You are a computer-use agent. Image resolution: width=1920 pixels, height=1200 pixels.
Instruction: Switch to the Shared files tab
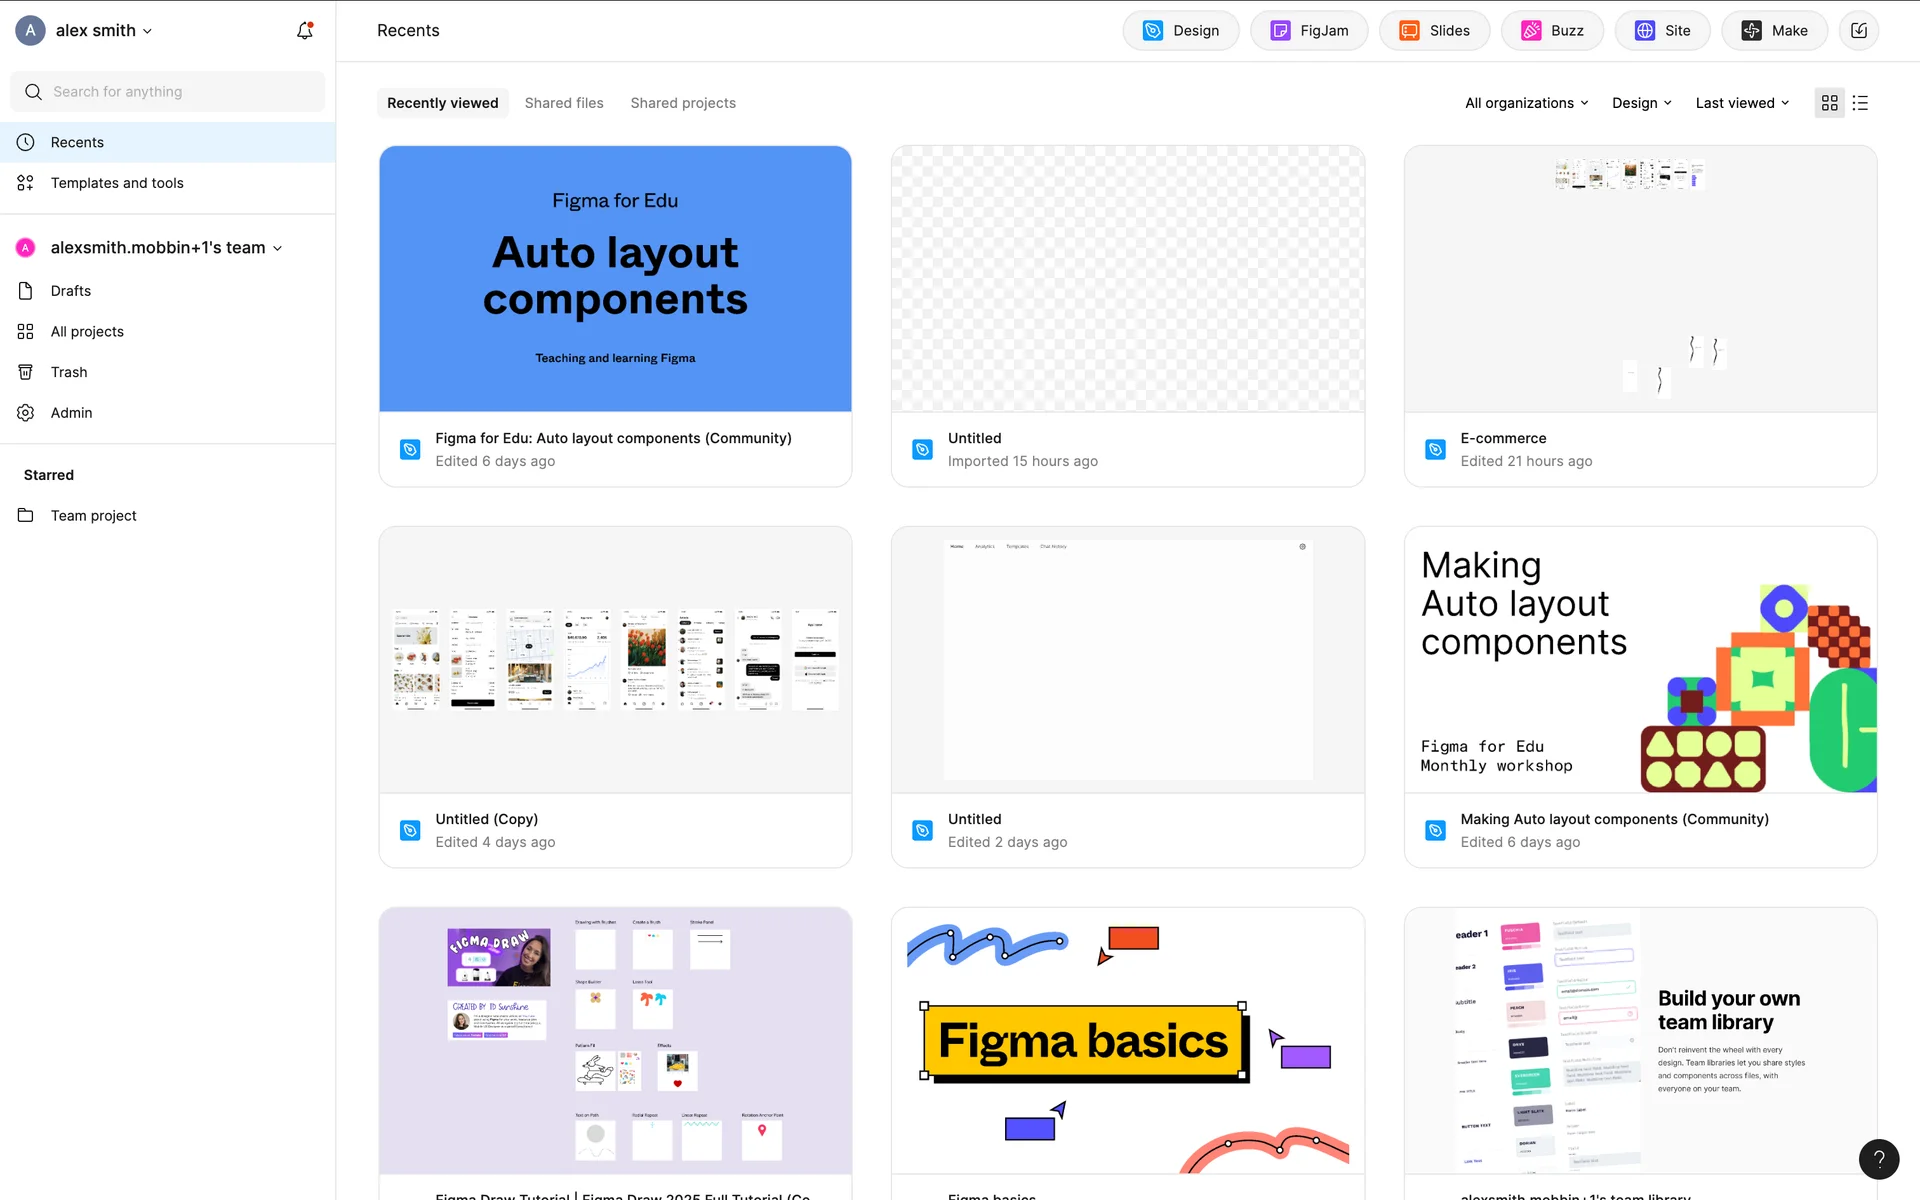tap(564, 103)
